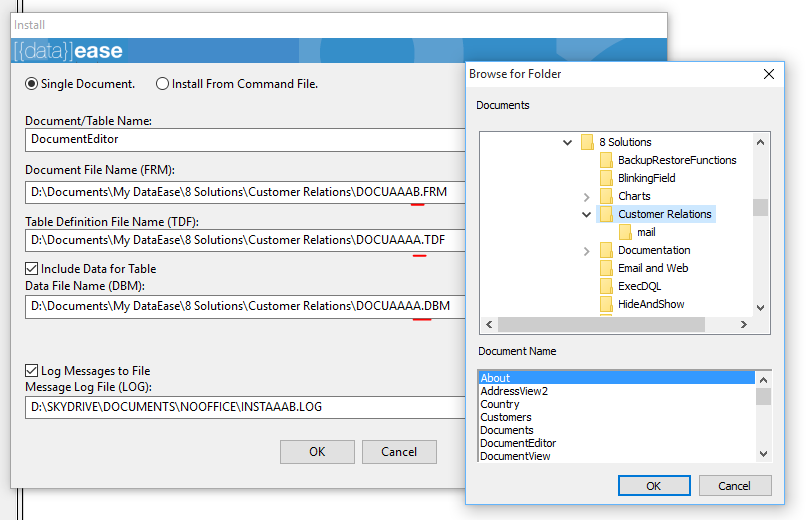Viewport: 812px width, 520px height.
Task: Select the HideAndShow folder icon
Action: (x=606, y=304)
